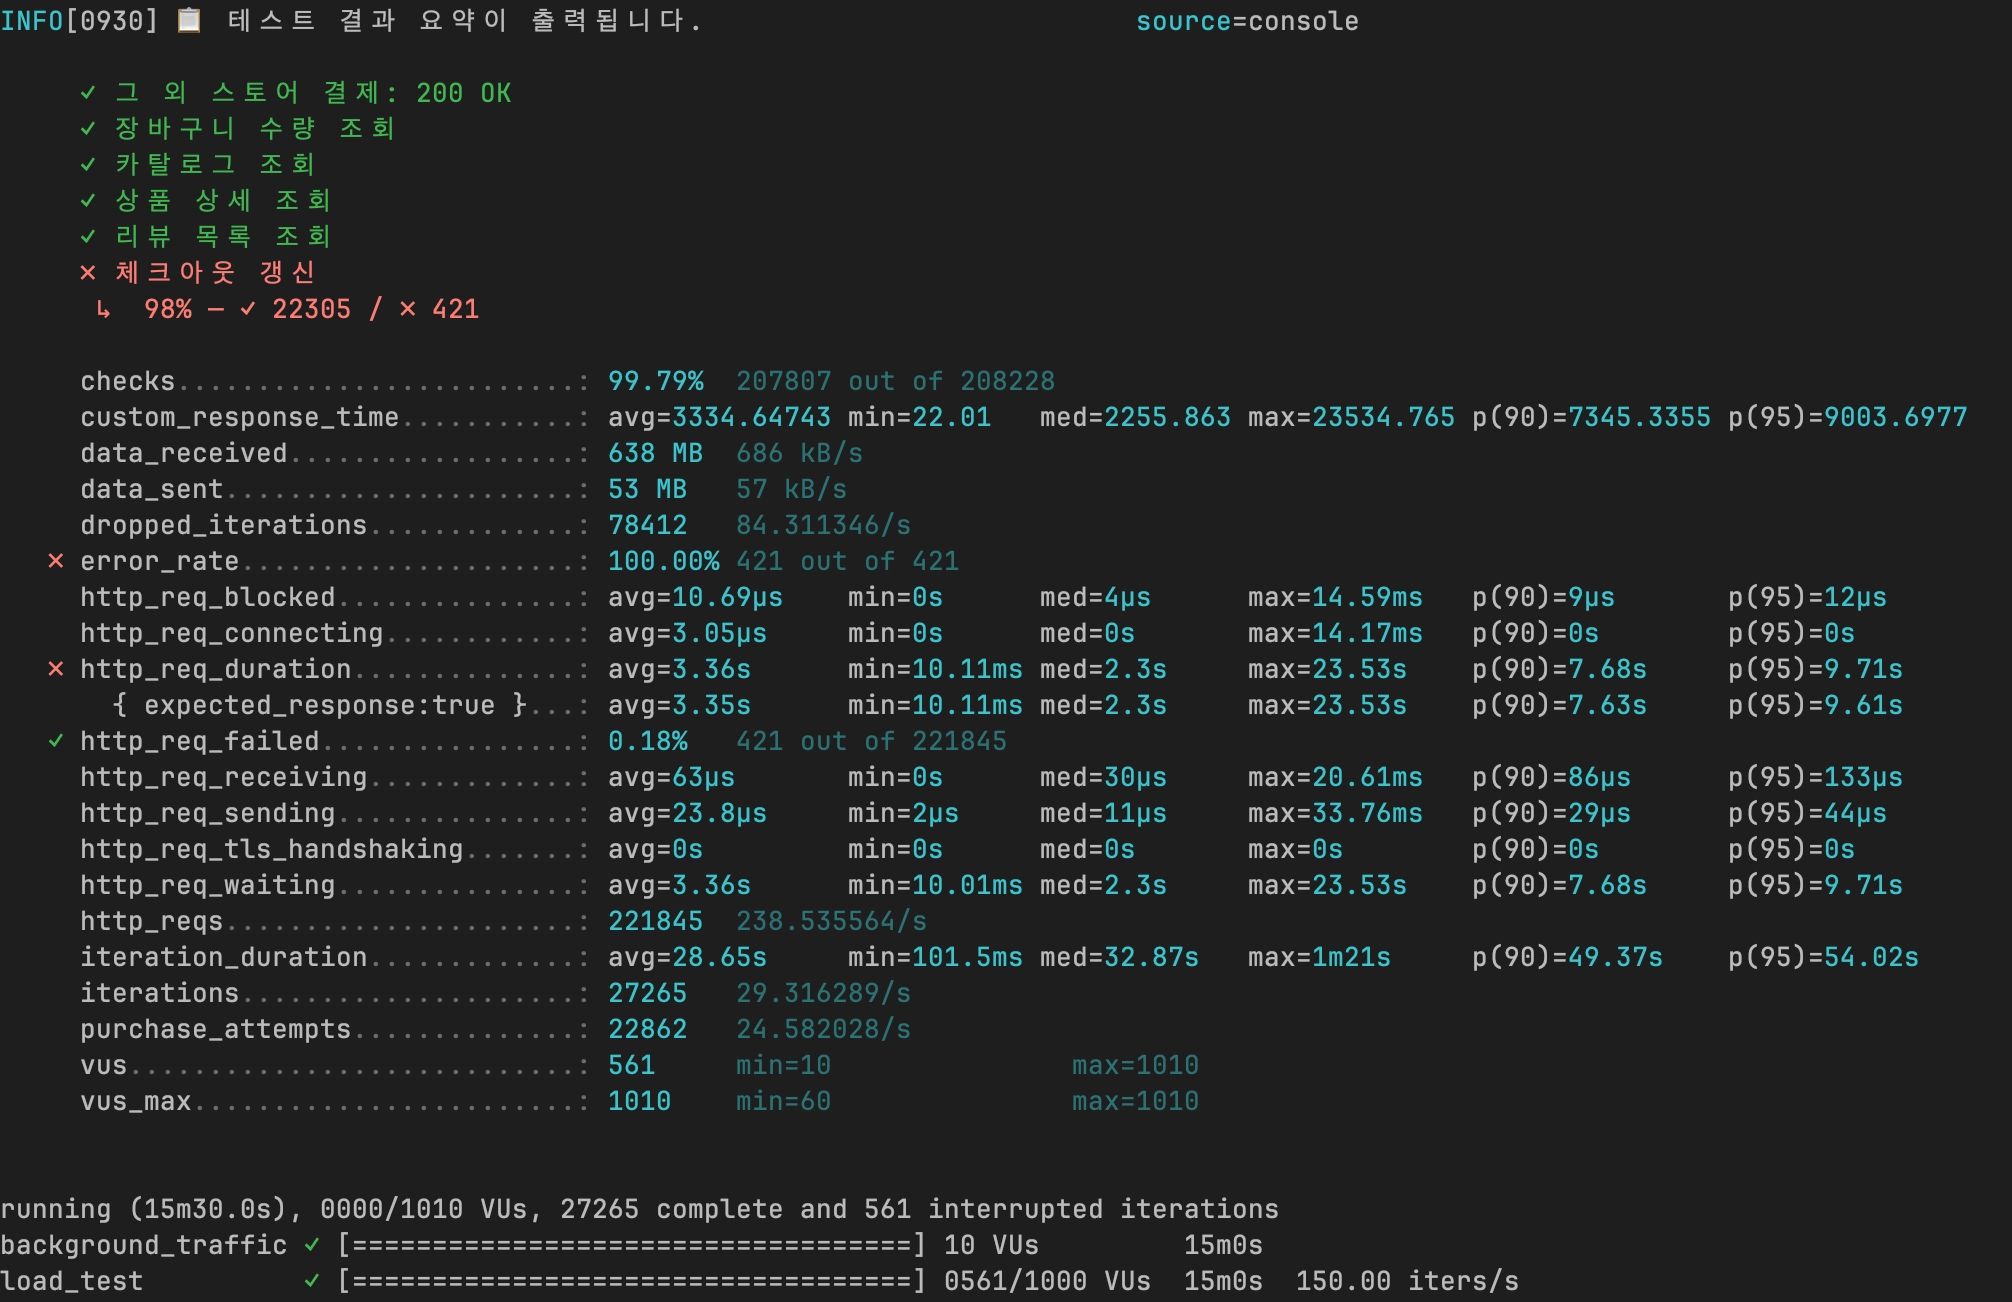Image resolution: width=2012 pixels, height=1302 pixels.
Task: Click the text 'source=console'
Action: tap(1247, 21)
